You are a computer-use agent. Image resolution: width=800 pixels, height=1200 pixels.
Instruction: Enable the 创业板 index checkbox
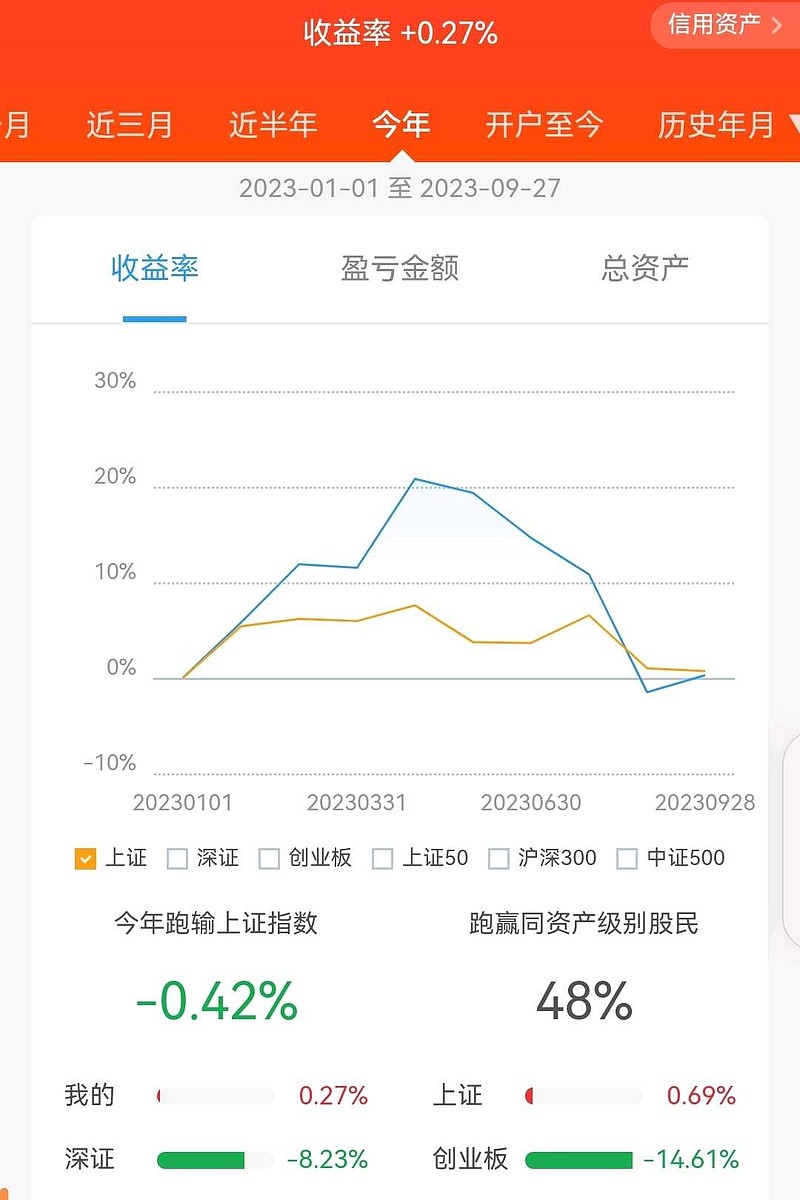pyautogui.click(x=269, y=858)
